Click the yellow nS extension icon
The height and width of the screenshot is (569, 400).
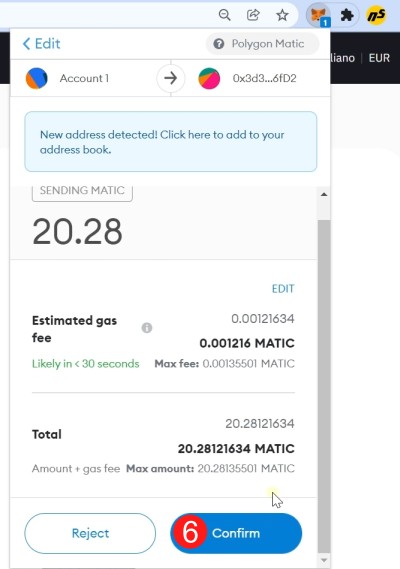[376, 15]
